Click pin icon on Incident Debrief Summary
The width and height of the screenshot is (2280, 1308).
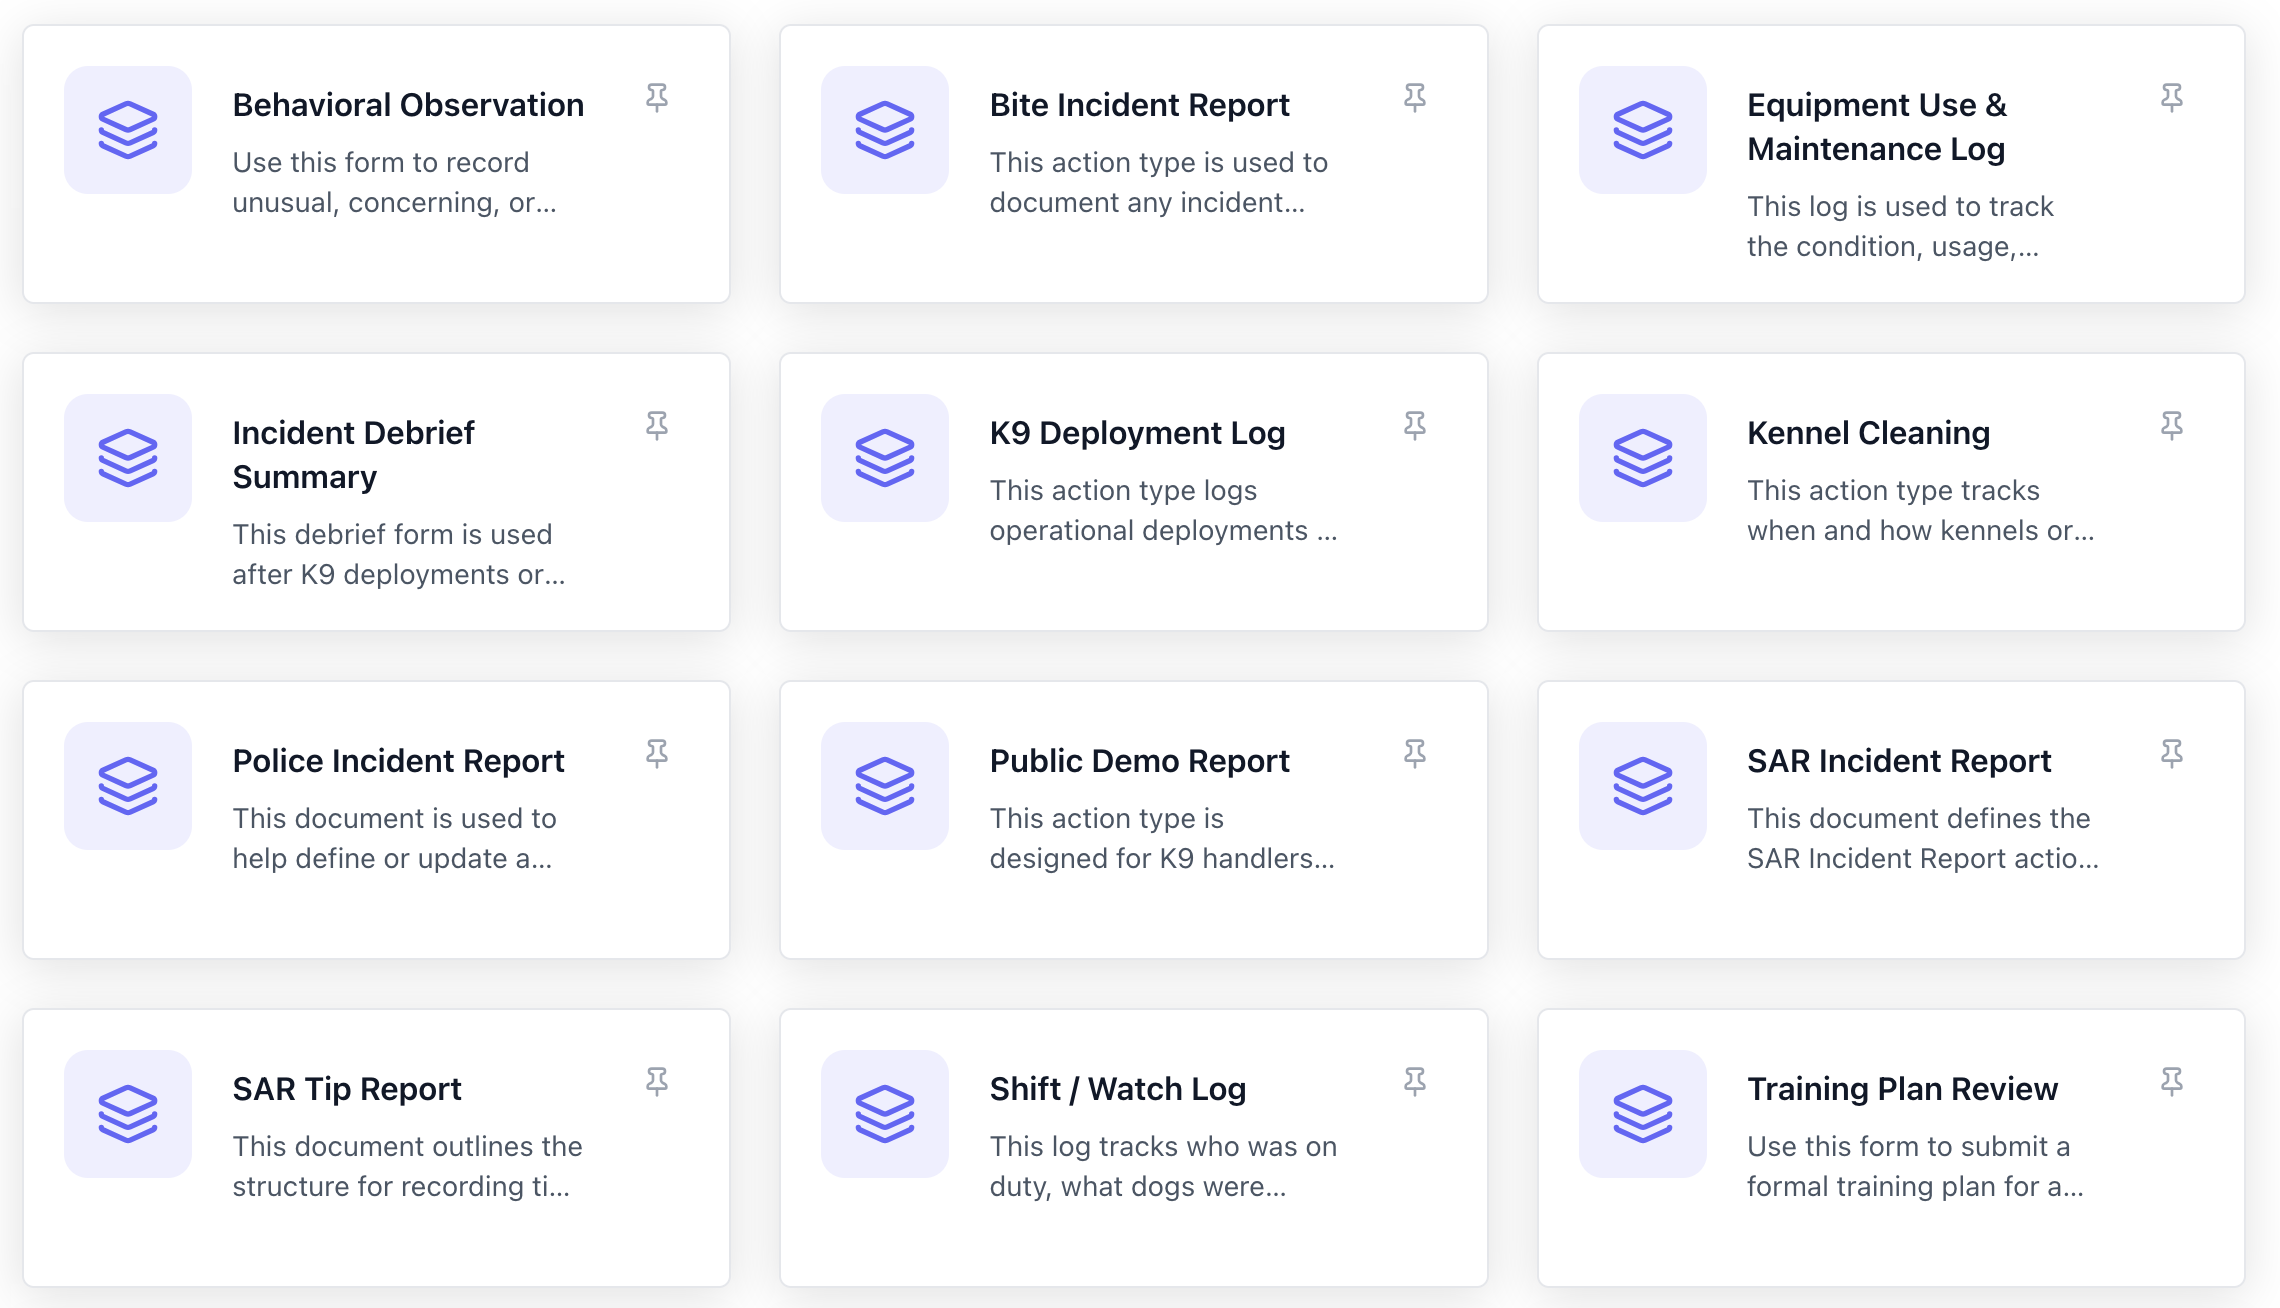657,426
